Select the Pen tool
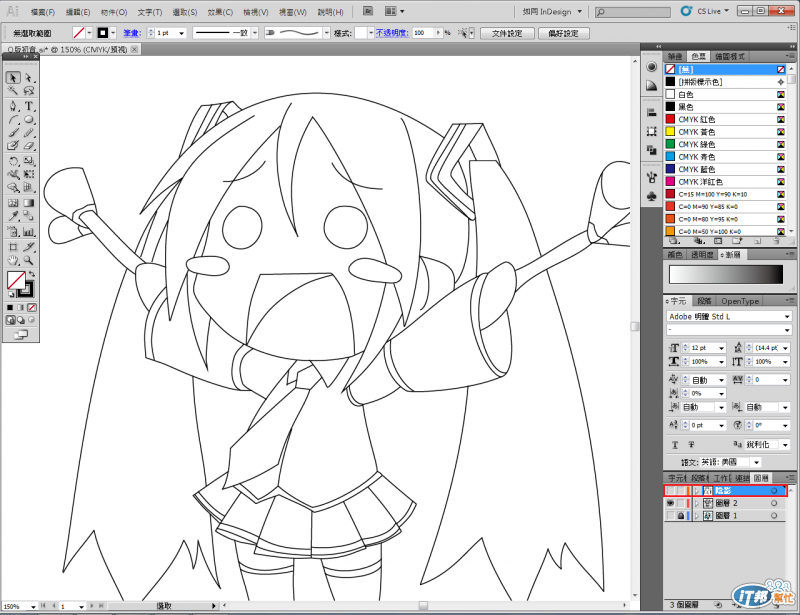 13,106
